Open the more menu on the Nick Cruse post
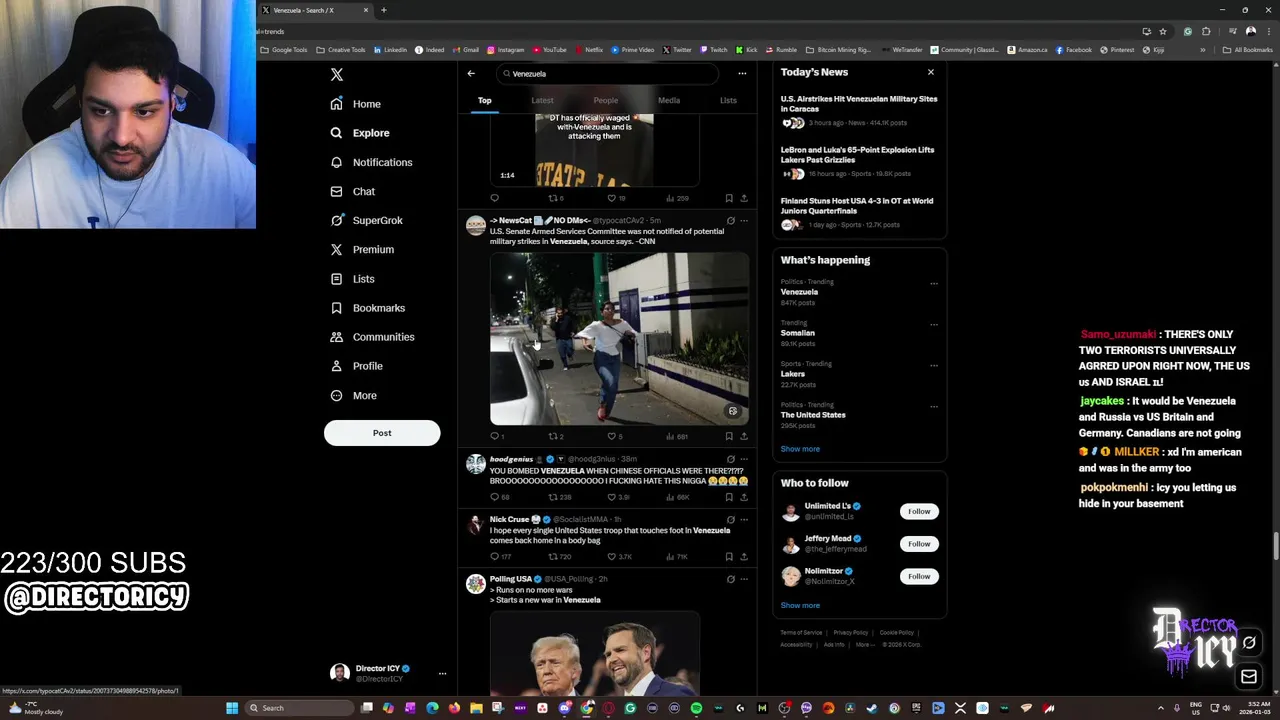1280x720 pixels. pyautogui.click(x=743, y=520)
